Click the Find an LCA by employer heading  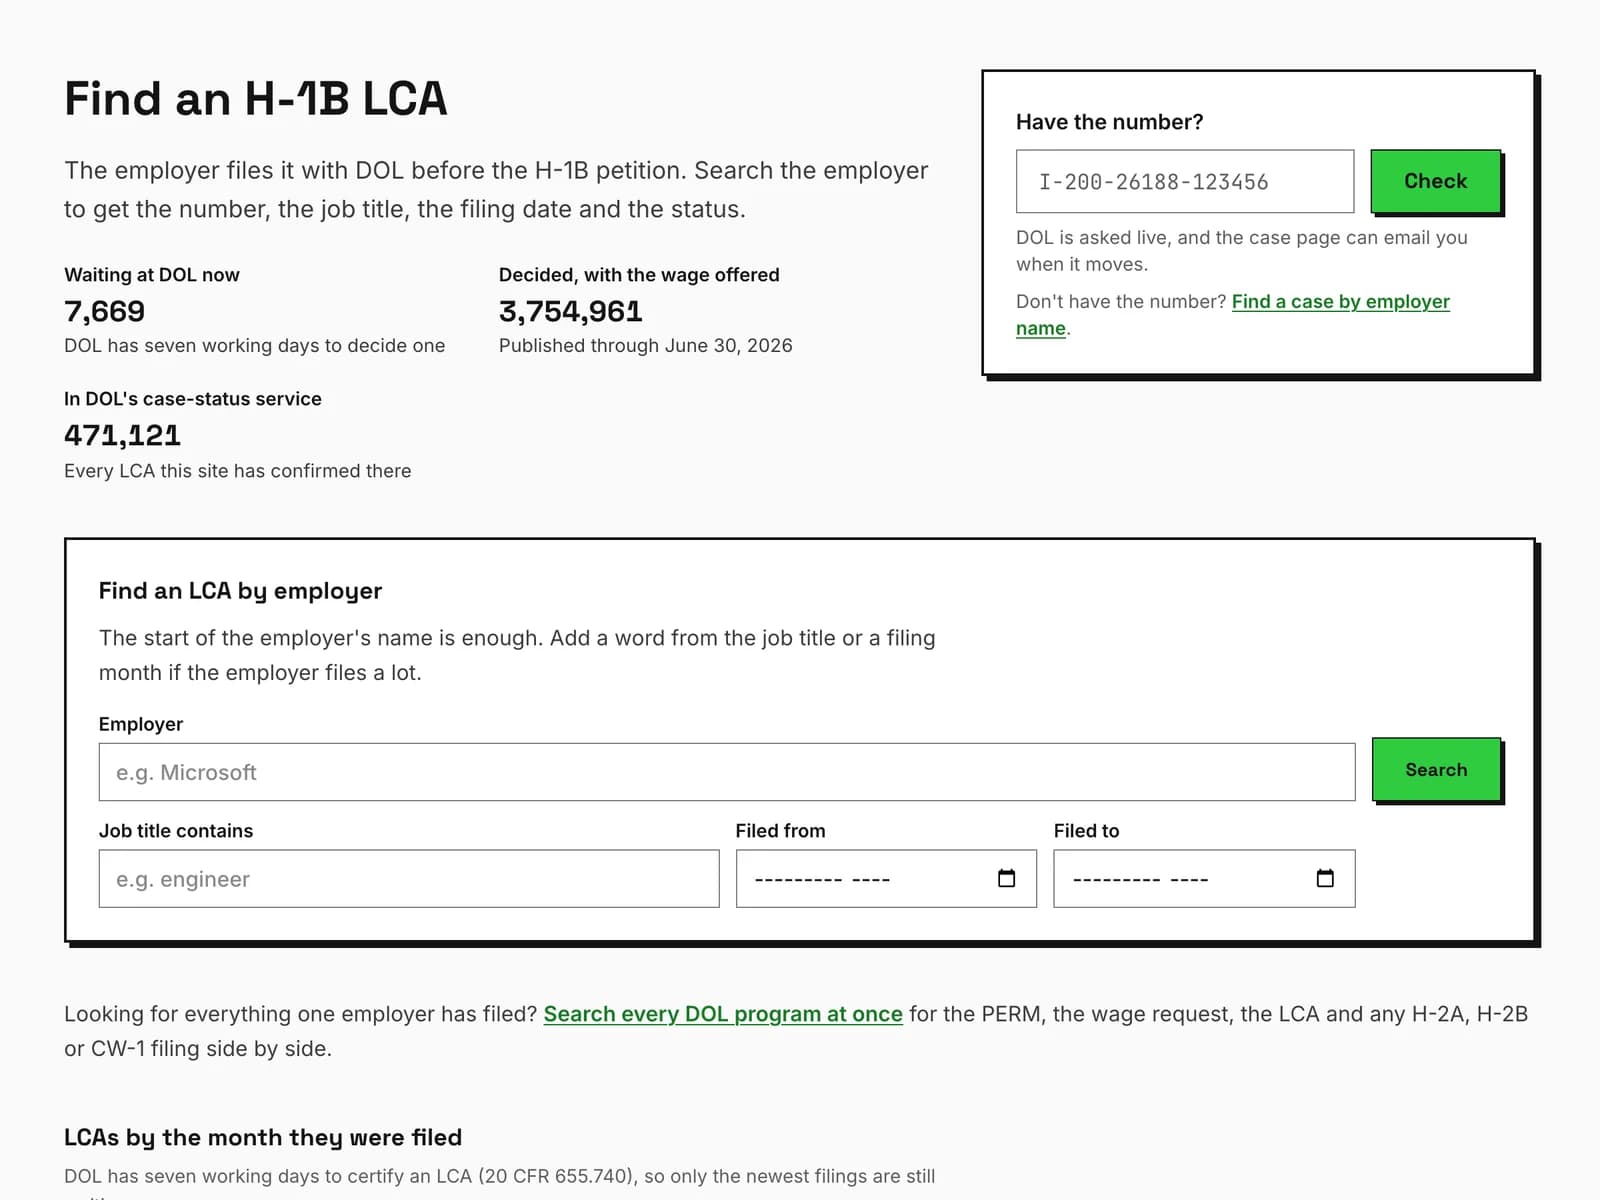pyautogui.click(x=240, y=591)
